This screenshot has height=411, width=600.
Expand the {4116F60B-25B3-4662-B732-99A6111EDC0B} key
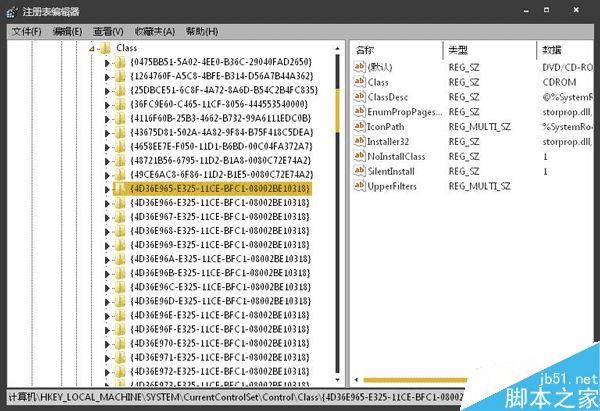pos(107,119)
